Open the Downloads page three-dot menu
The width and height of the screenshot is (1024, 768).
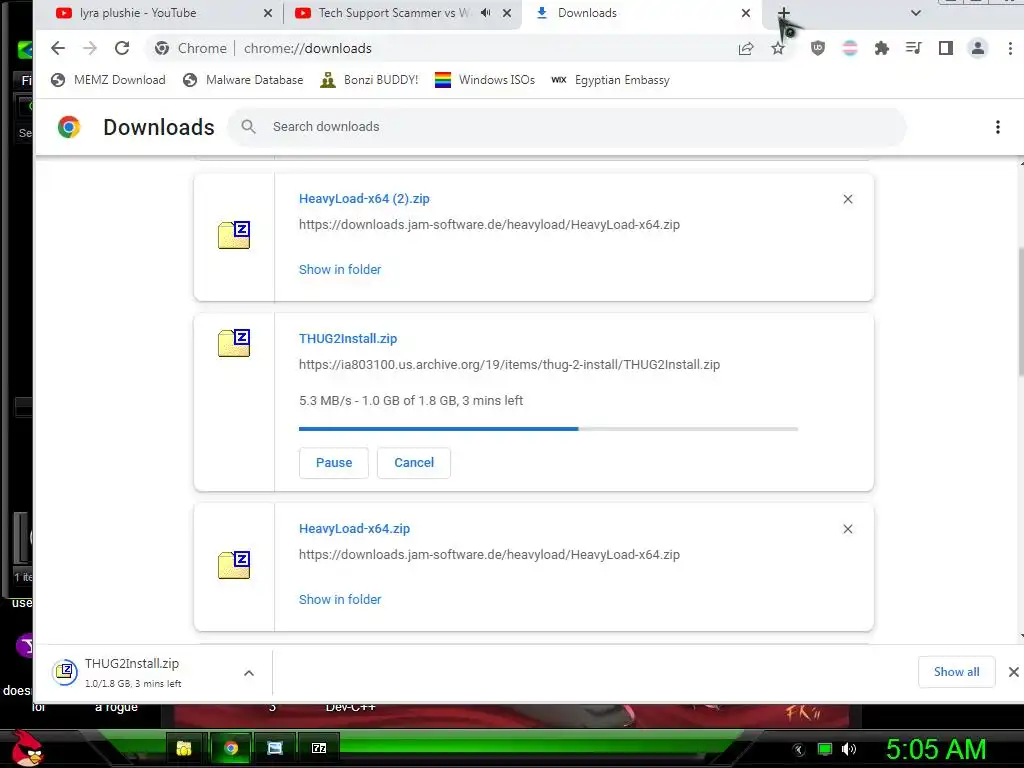[997, 127]
